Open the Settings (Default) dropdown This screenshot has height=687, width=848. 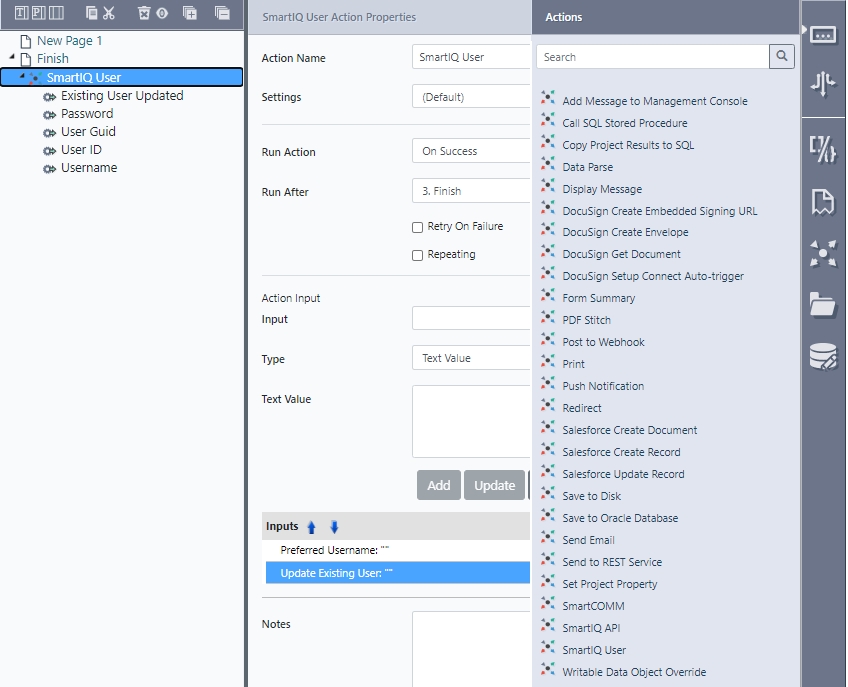click(471, 97)
